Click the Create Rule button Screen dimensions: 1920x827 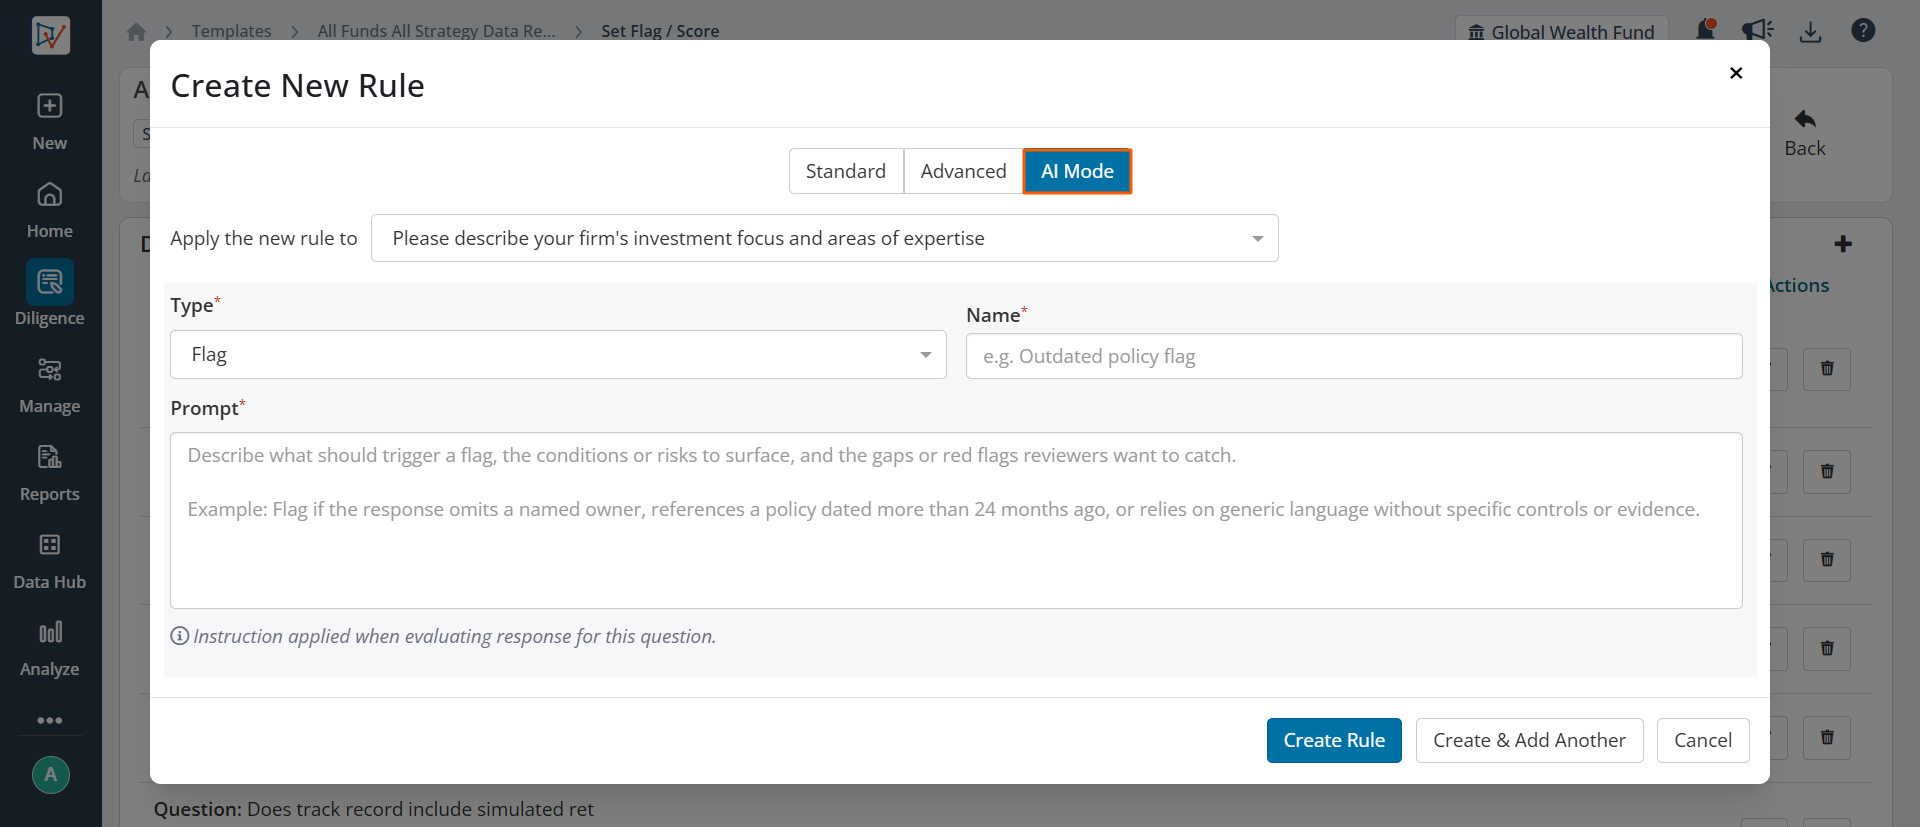click(1334, 740)
